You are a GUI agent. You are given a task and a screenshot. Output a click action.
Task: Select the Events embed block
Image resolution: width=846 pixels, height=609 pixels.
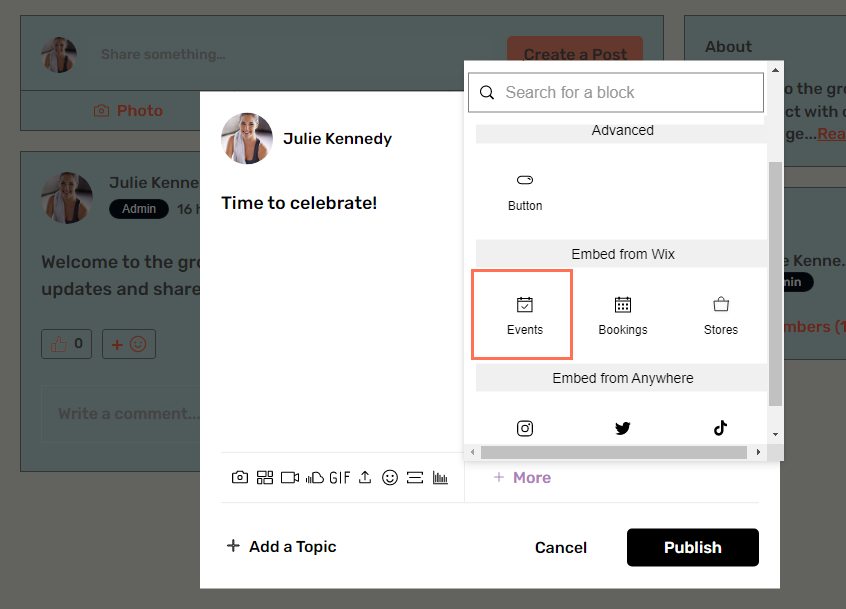[x=524, y=315]
